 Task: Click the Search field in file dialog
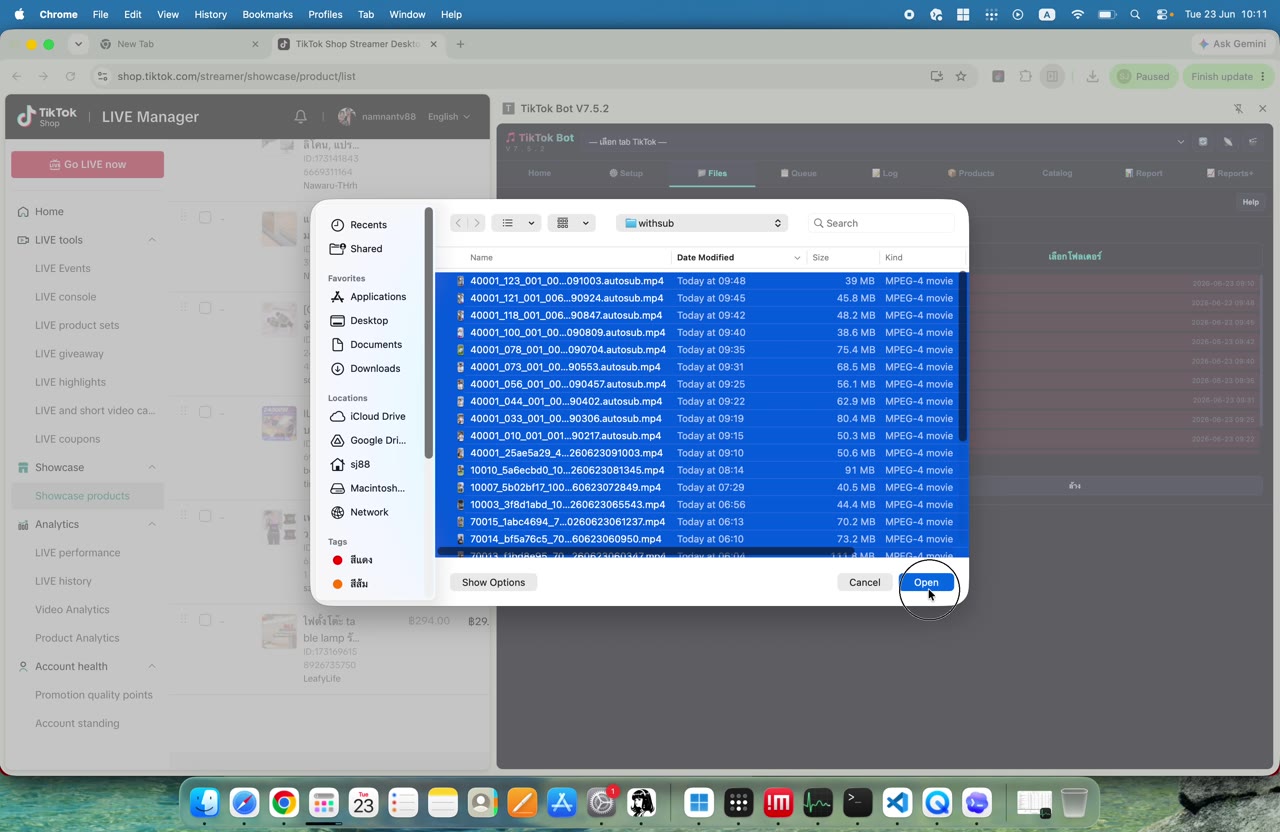tap(881, 223)
